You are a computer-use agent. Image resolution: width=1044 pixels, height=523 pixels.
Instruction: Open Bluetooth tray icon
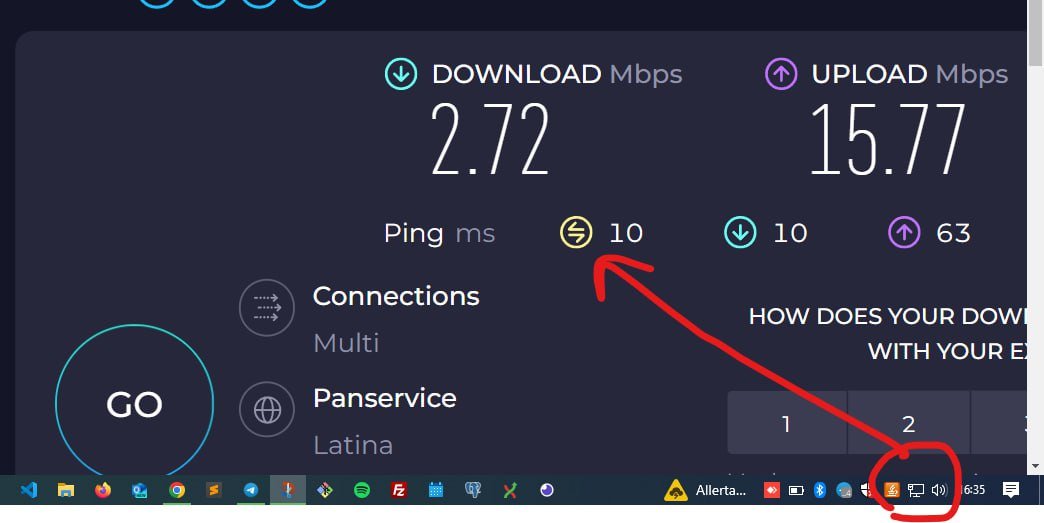point(820,490)
